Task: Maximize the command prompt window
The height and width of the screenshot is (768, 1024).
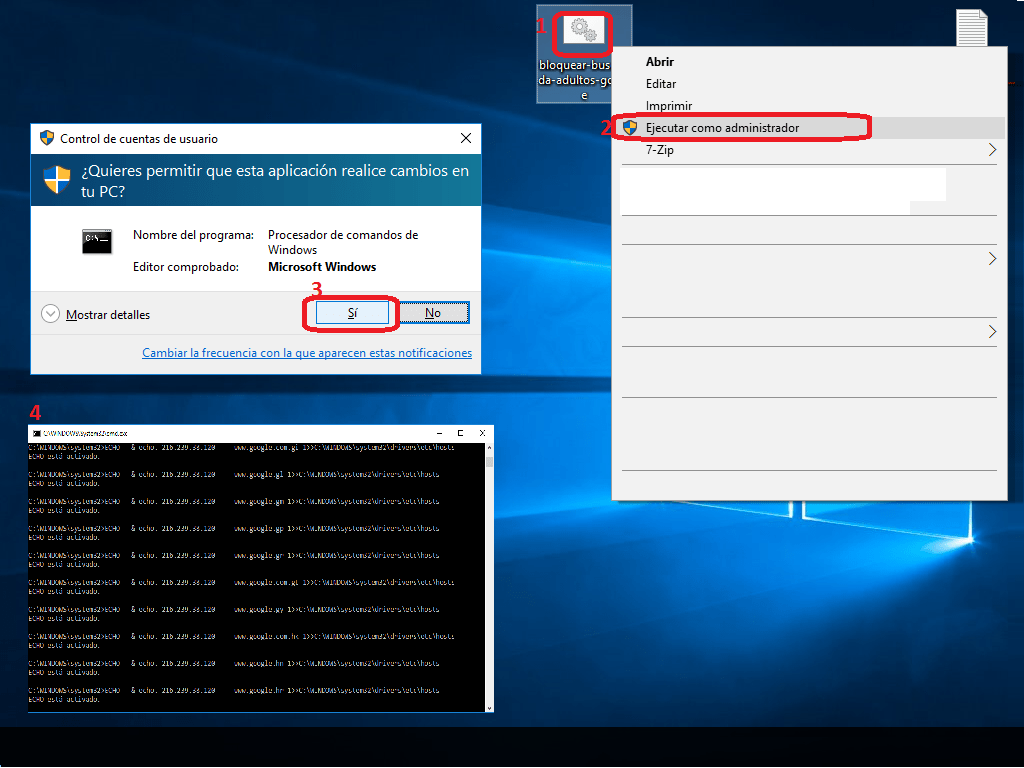Action: coord(460,434)
